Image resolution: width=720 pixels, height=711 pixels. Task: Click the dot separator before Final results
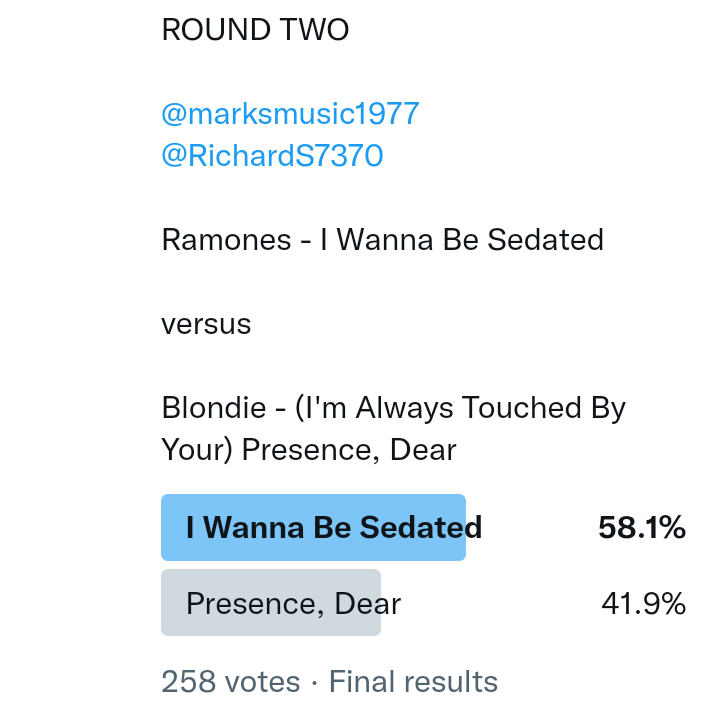tap(314, 682)
